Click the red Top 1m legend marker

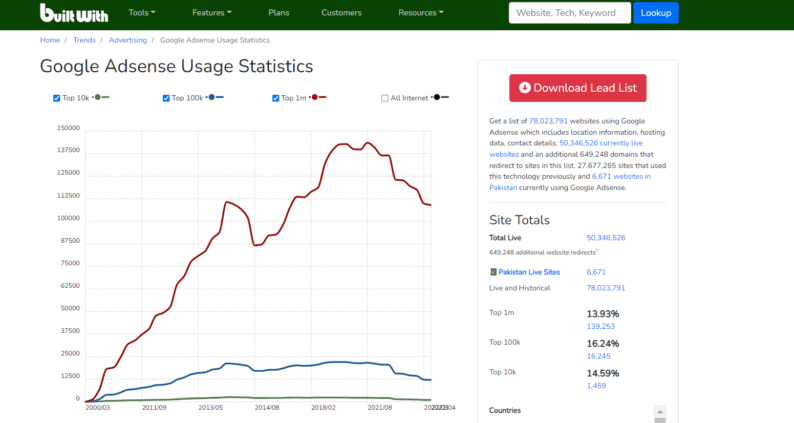coord(317,97)
